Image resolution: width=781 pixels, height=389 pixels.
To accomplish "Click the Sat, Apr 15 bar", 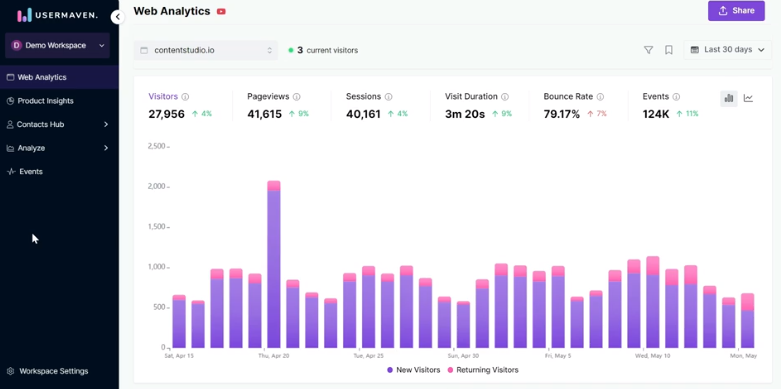I will 179,321.
